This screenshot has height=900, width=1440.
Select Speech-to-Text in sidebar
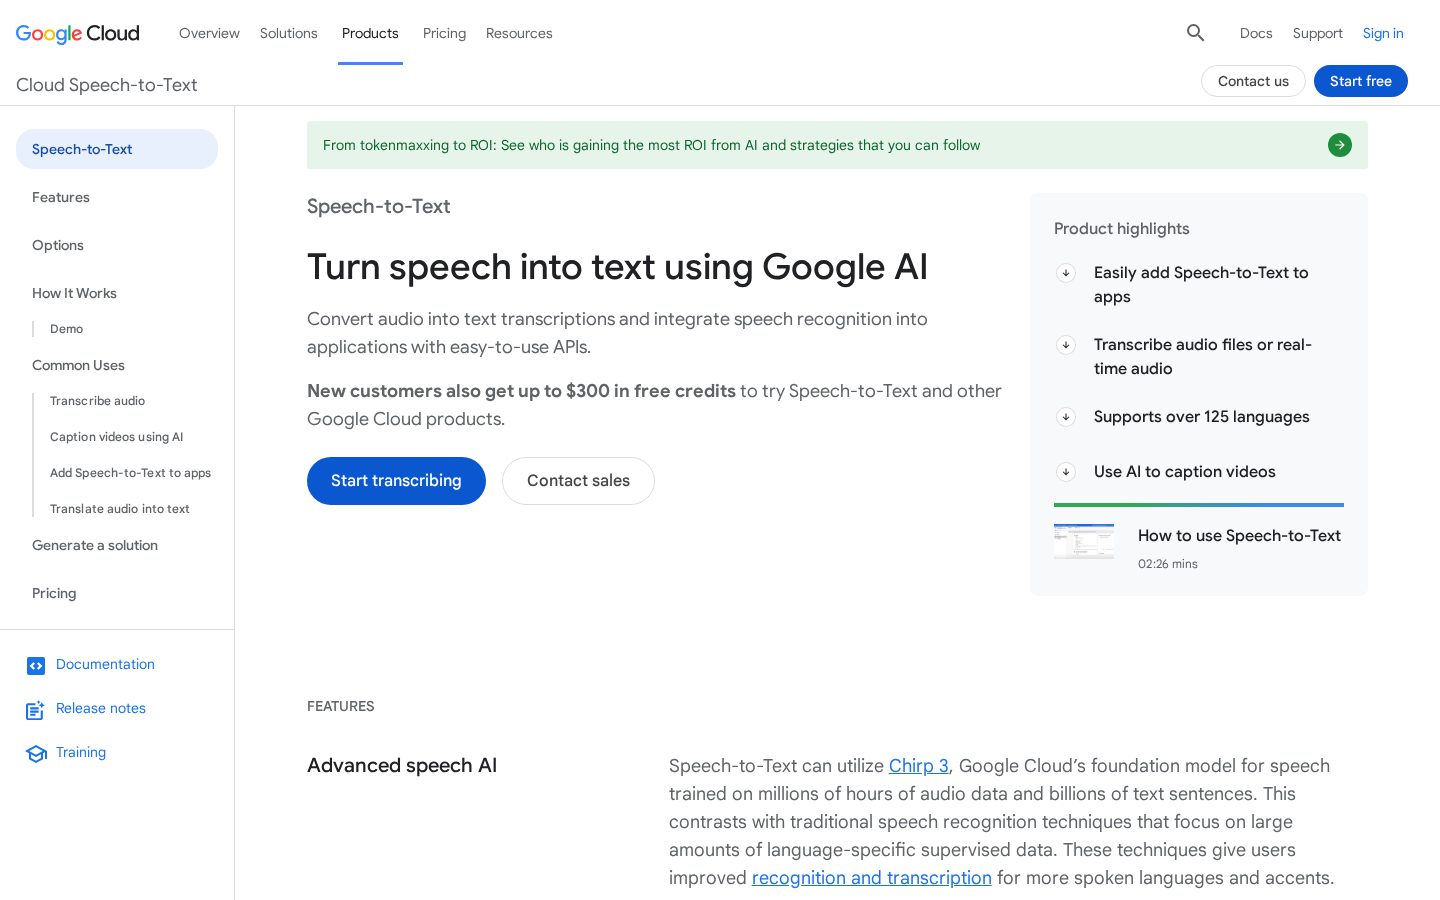click(117, 149)
